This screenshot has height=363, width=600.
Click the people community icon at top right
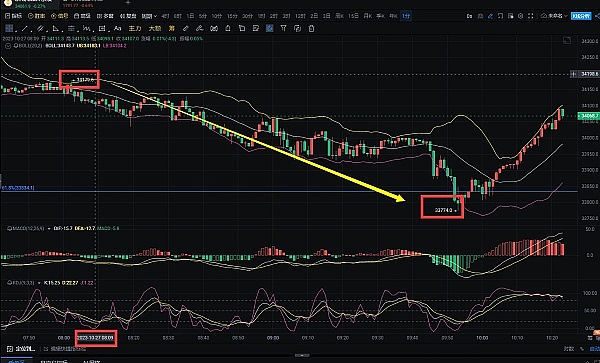[480, 16]
